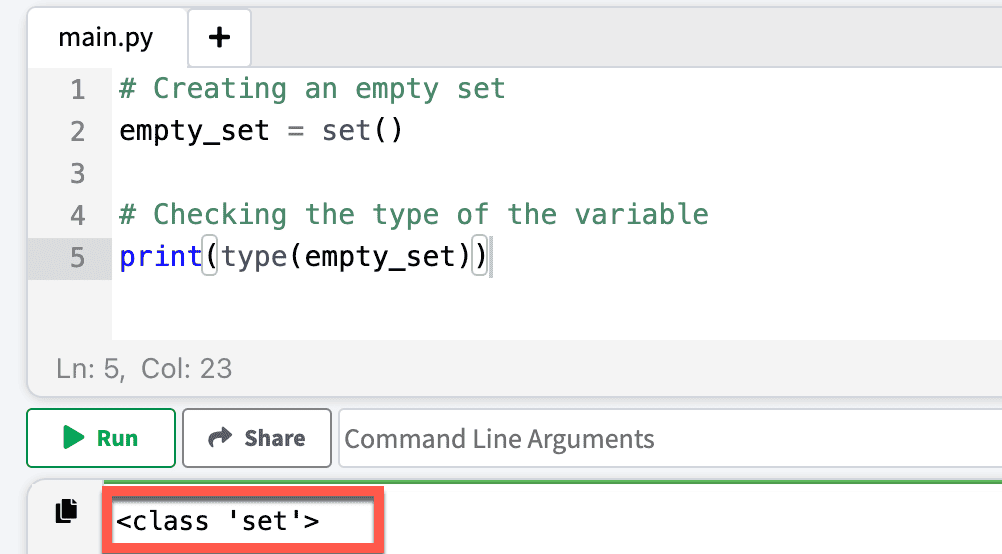Run the Python program

point(101,438)
